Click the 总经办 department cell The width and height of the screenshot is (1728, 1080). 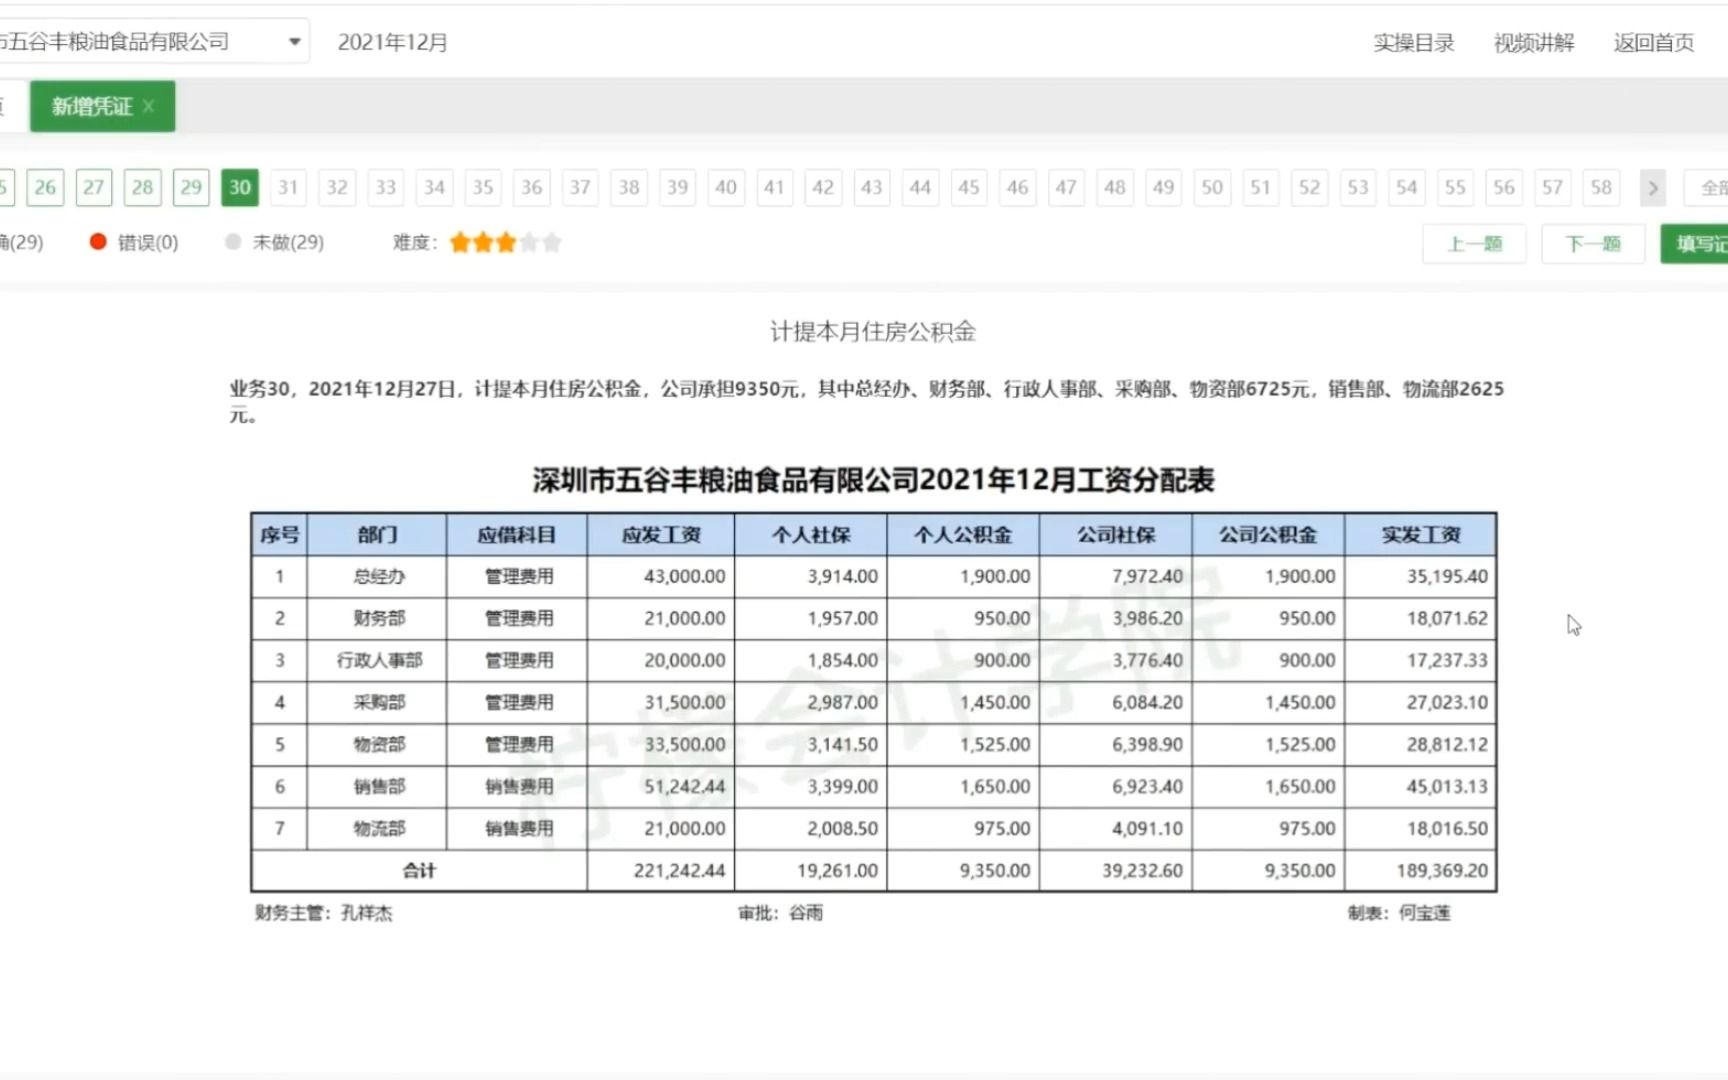point(378,576)
